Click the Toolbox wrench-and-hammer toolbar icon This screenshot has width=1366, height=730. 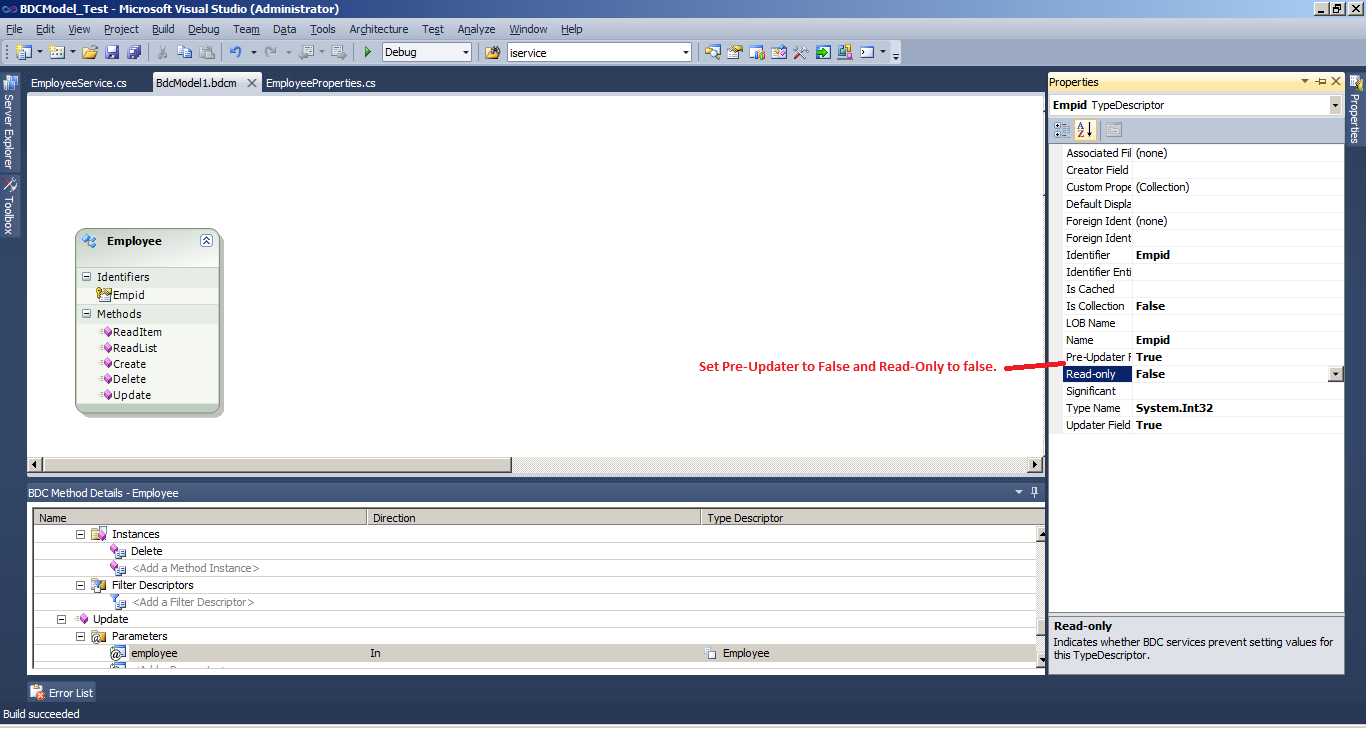[801, 52]
